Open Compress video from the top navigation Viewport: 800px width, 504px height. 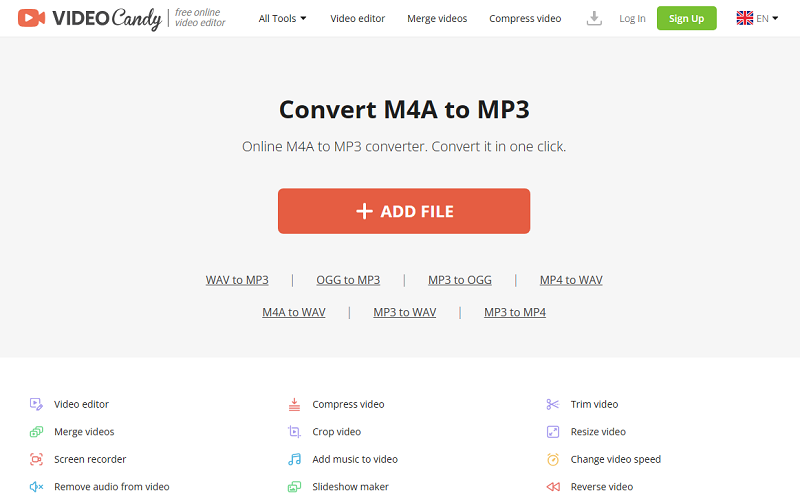click(x=525, y=18)
